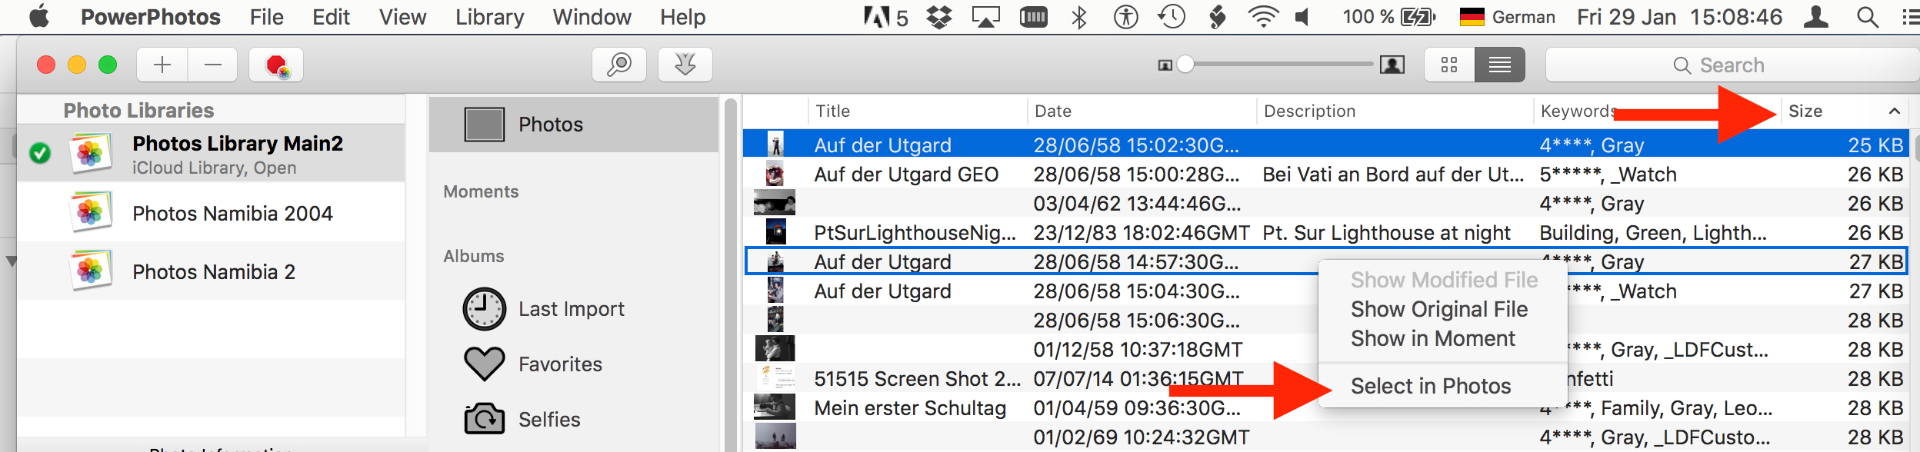Click the green checkmark on Photos Library Main2
Viewport: 1920px width, 452px height.
[x=40, y=153]
